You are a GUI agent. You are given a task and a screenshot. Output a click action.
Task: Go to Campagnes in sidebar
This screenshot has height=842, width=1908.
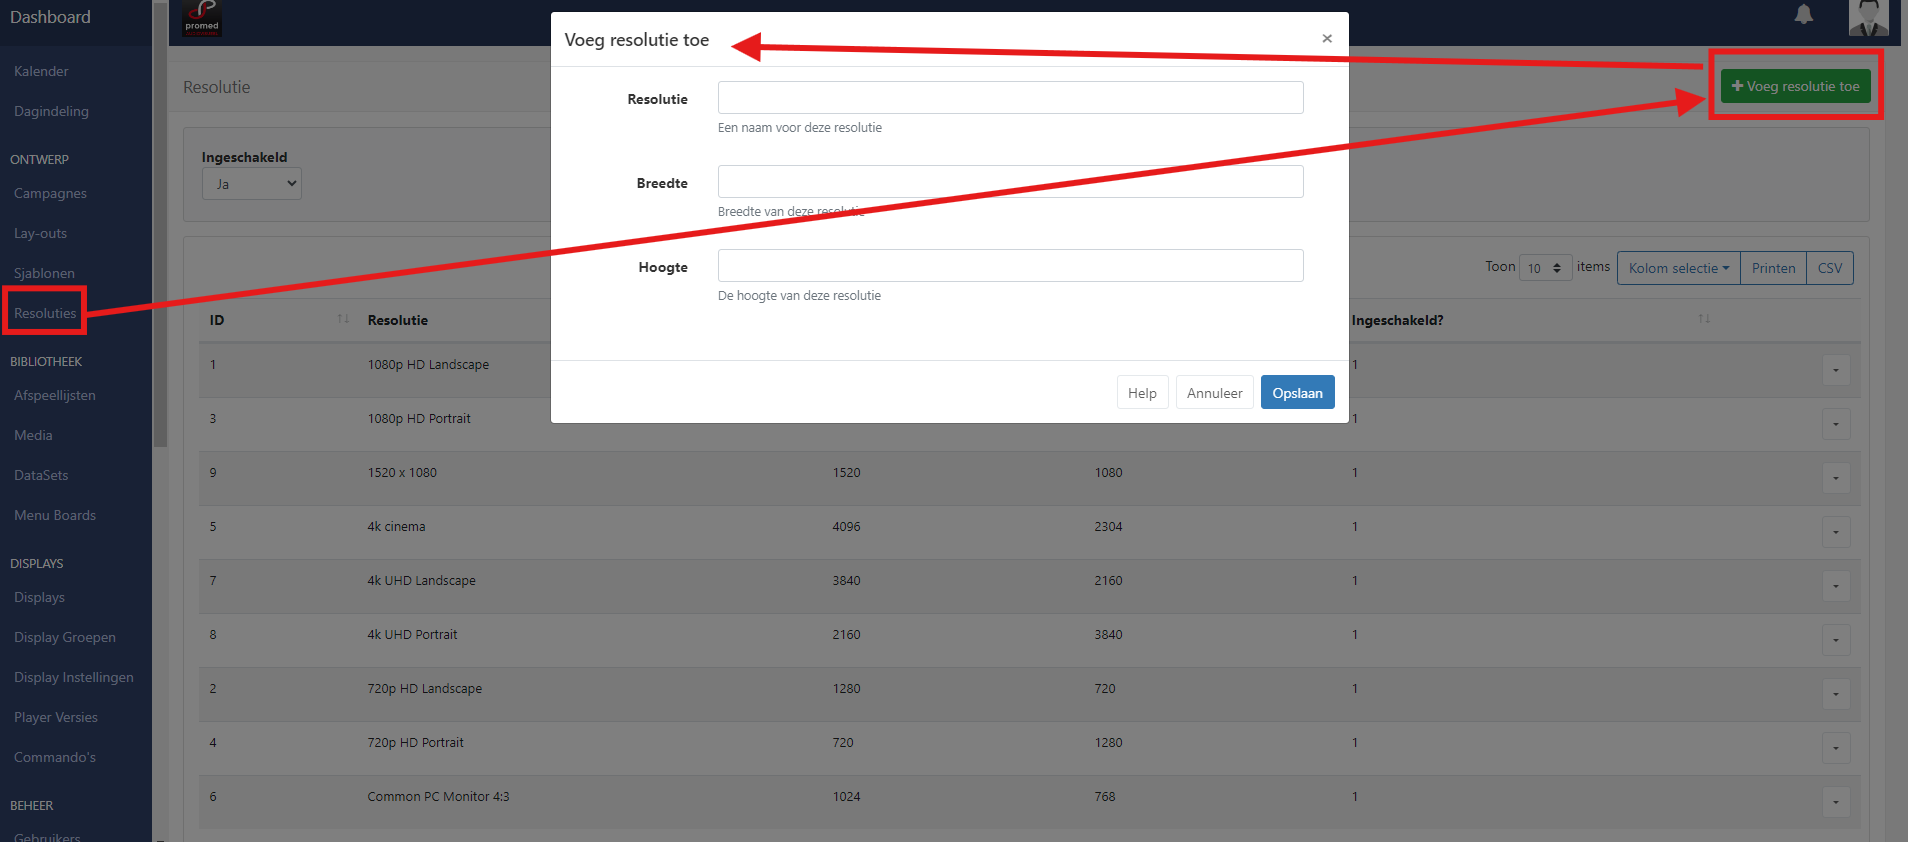pos(51,194)
